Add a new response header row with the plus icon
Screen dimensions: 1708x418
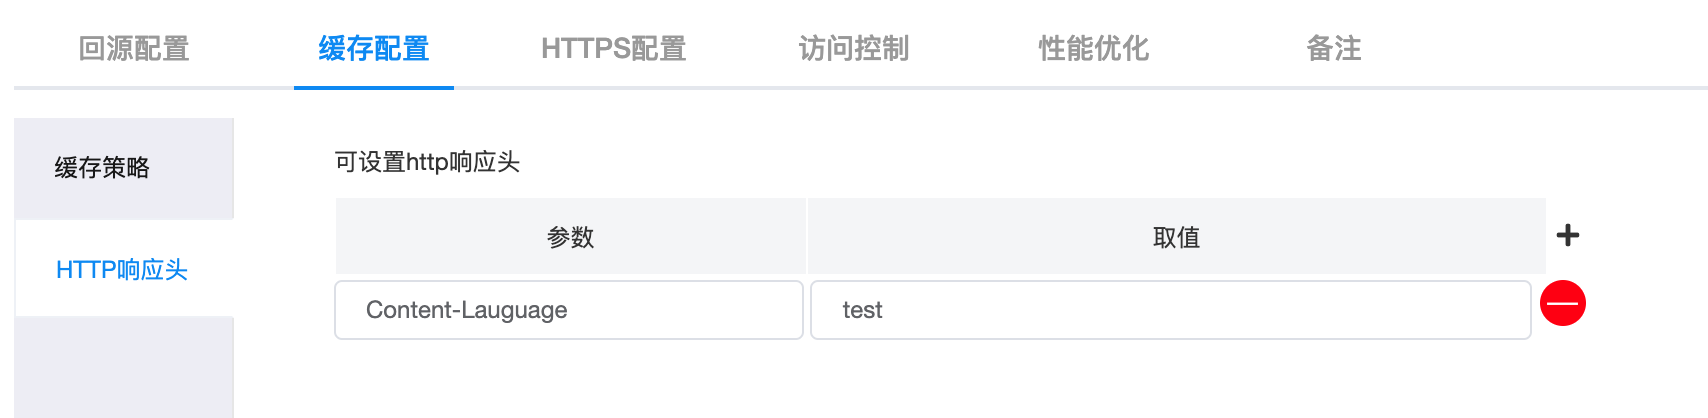point(1568,235)
